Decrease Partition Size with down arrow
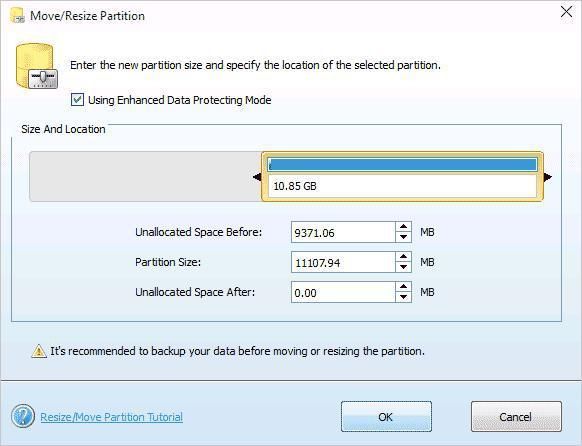The width and height of the screenshot is (582, 446). click(x=403, y=267)
